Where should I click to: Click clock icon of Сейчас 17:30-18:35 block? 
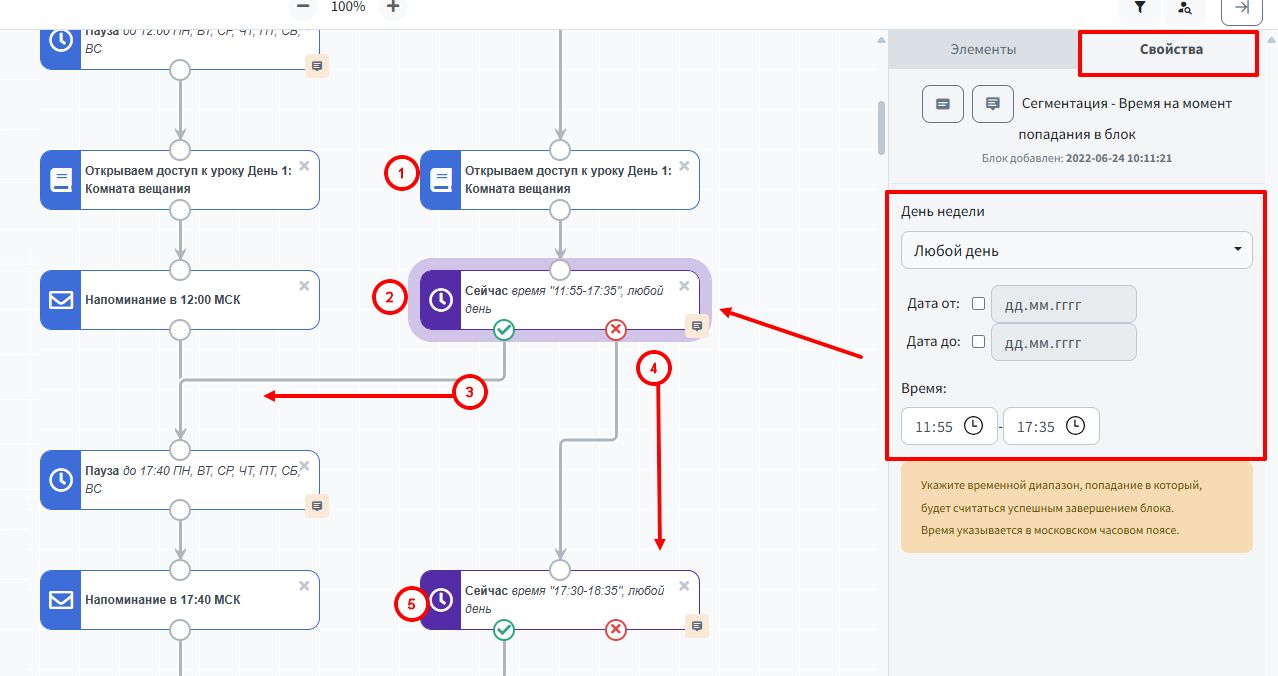441,600
